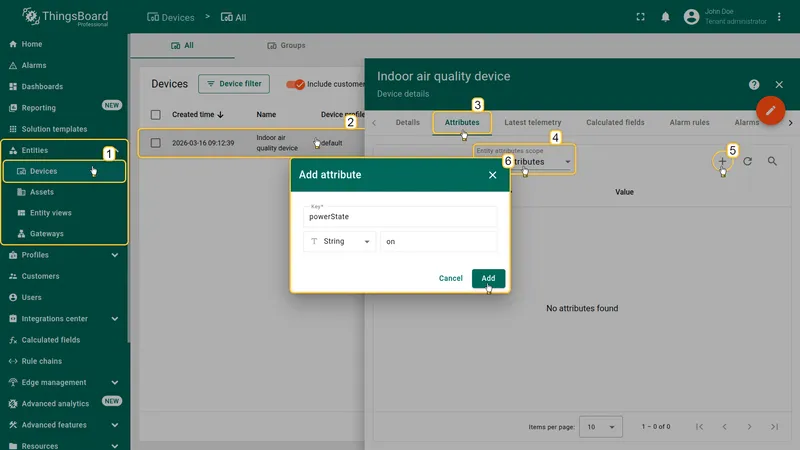Switch to the All devices tab

[183, 45]
